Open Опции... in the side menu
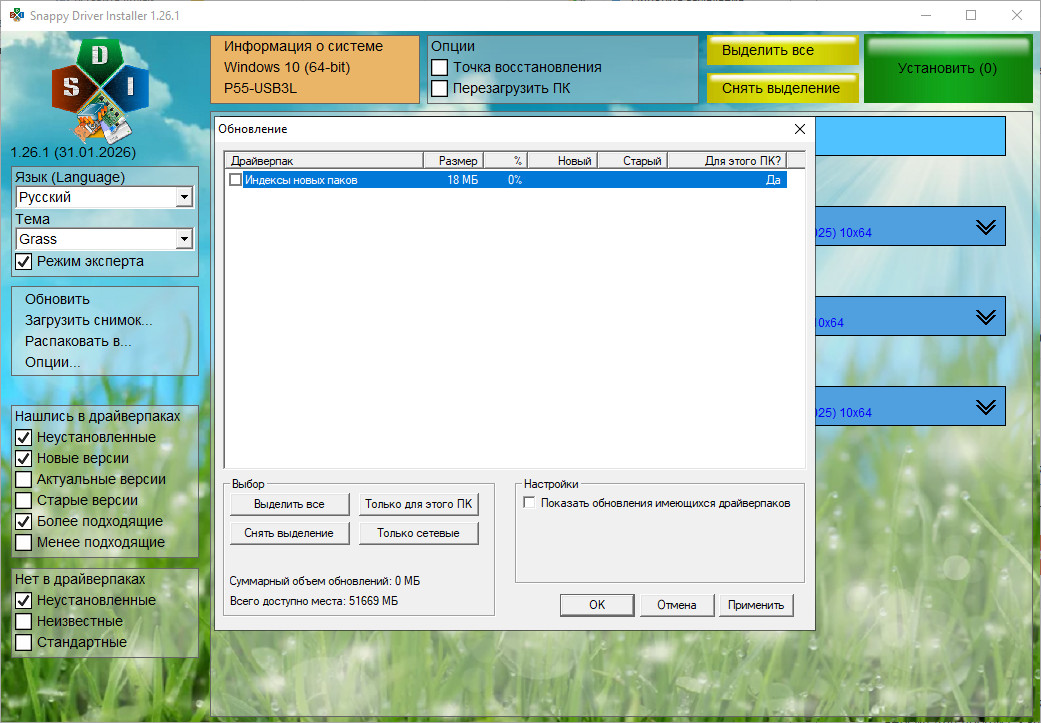 [x=52, y=362]
